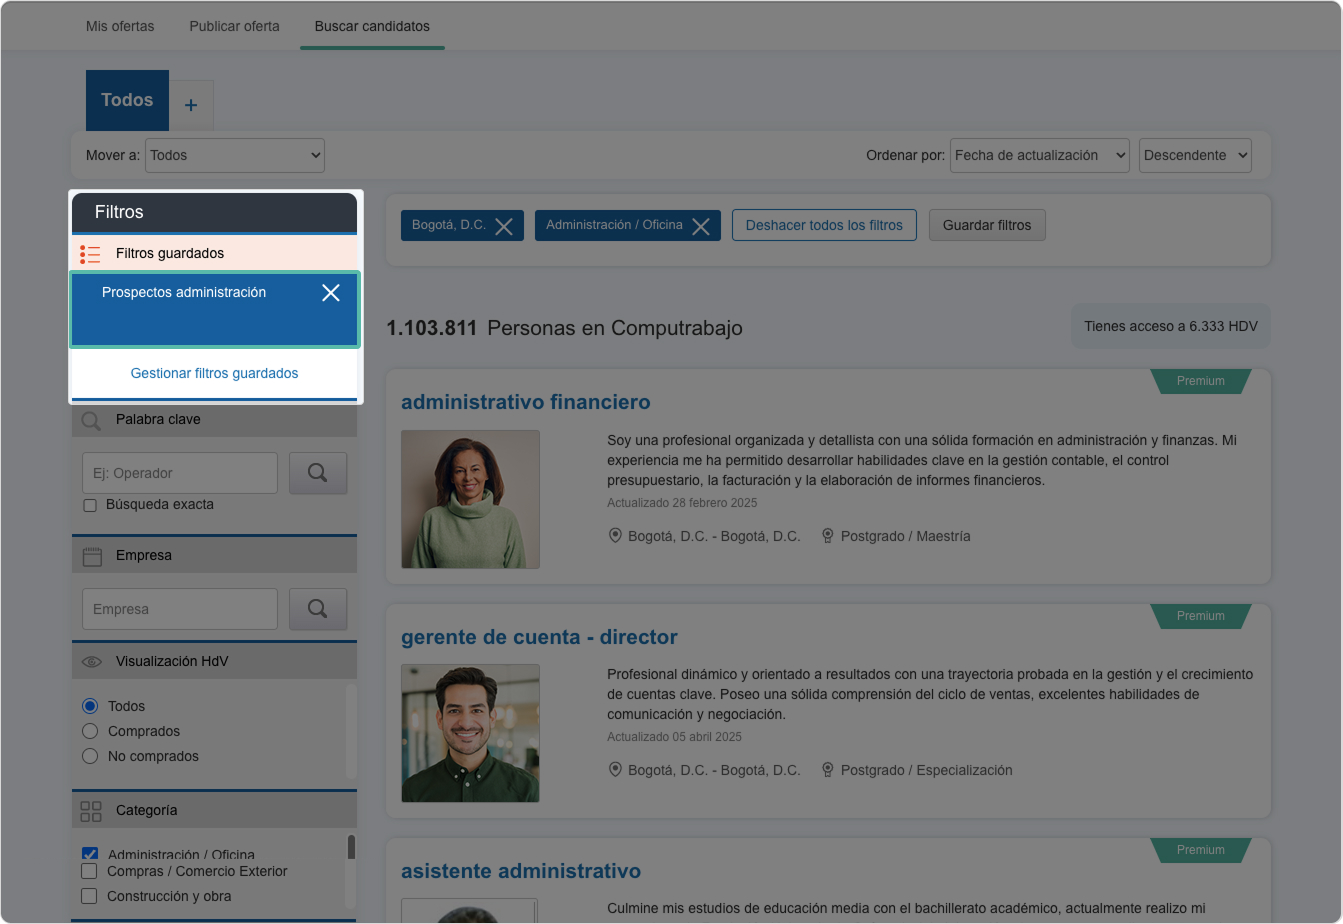
Task: Click the Visualización HdV eye icon
Action: pos(92,662)
